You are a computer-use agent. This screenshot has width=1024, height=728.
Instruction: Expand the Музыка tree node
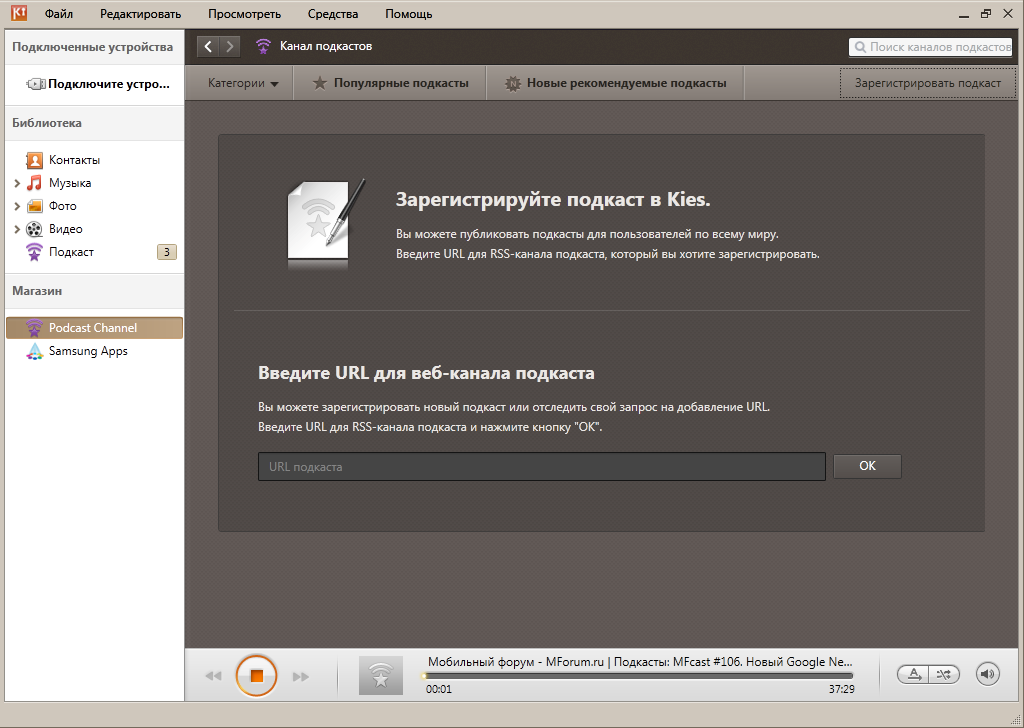click(17, 183)
